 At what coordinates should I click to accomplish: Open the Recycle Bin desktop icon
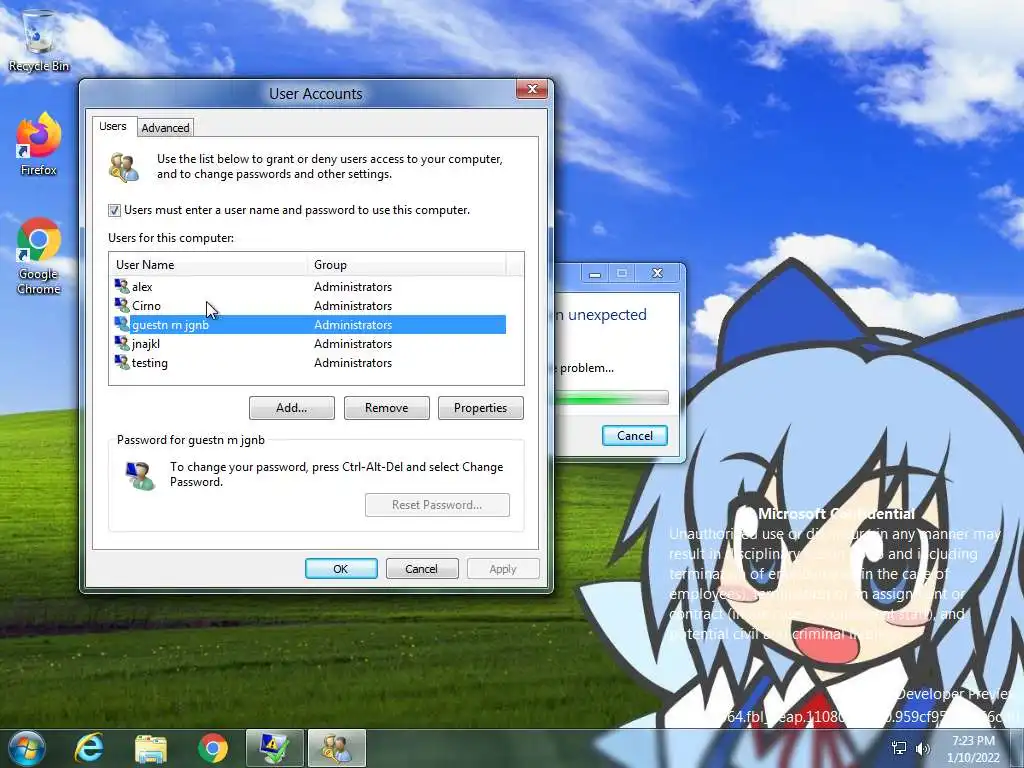pyautogui.click(x=39, y=40)
